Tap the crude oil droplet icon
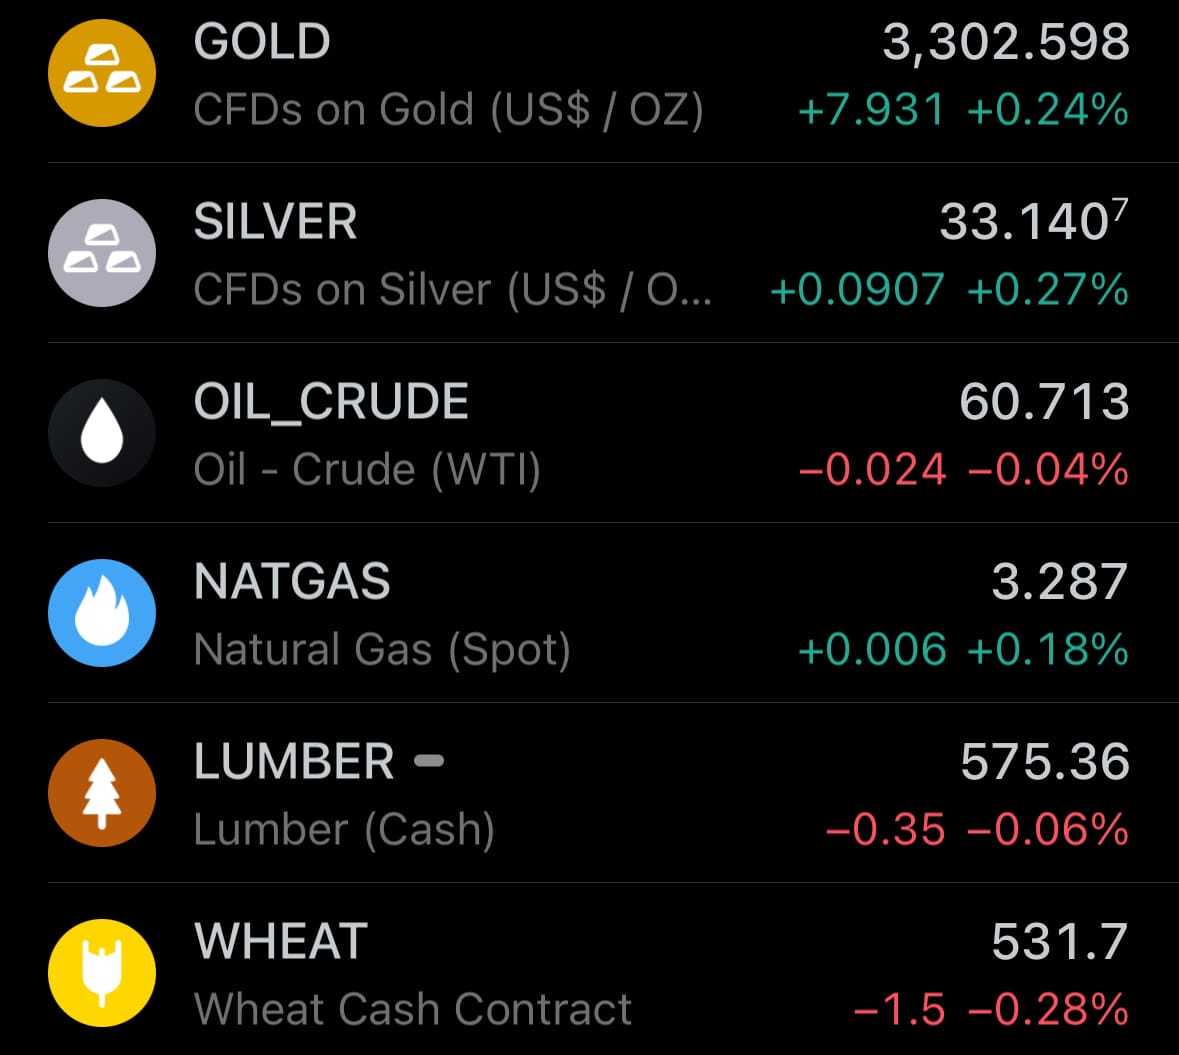 tap(102, 432)
